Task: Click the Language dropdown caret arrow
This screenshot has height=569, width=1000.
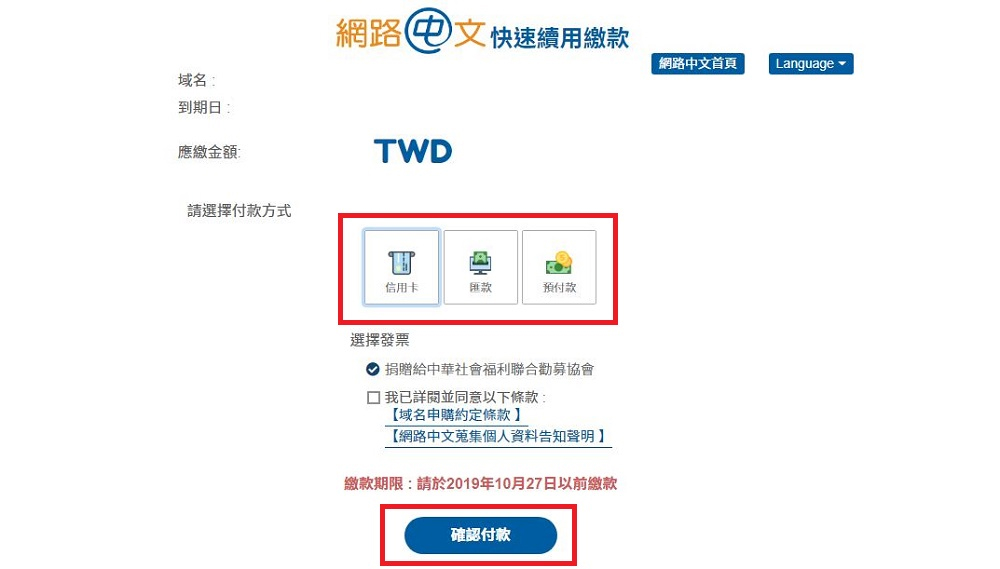Action: pos(842,63)
